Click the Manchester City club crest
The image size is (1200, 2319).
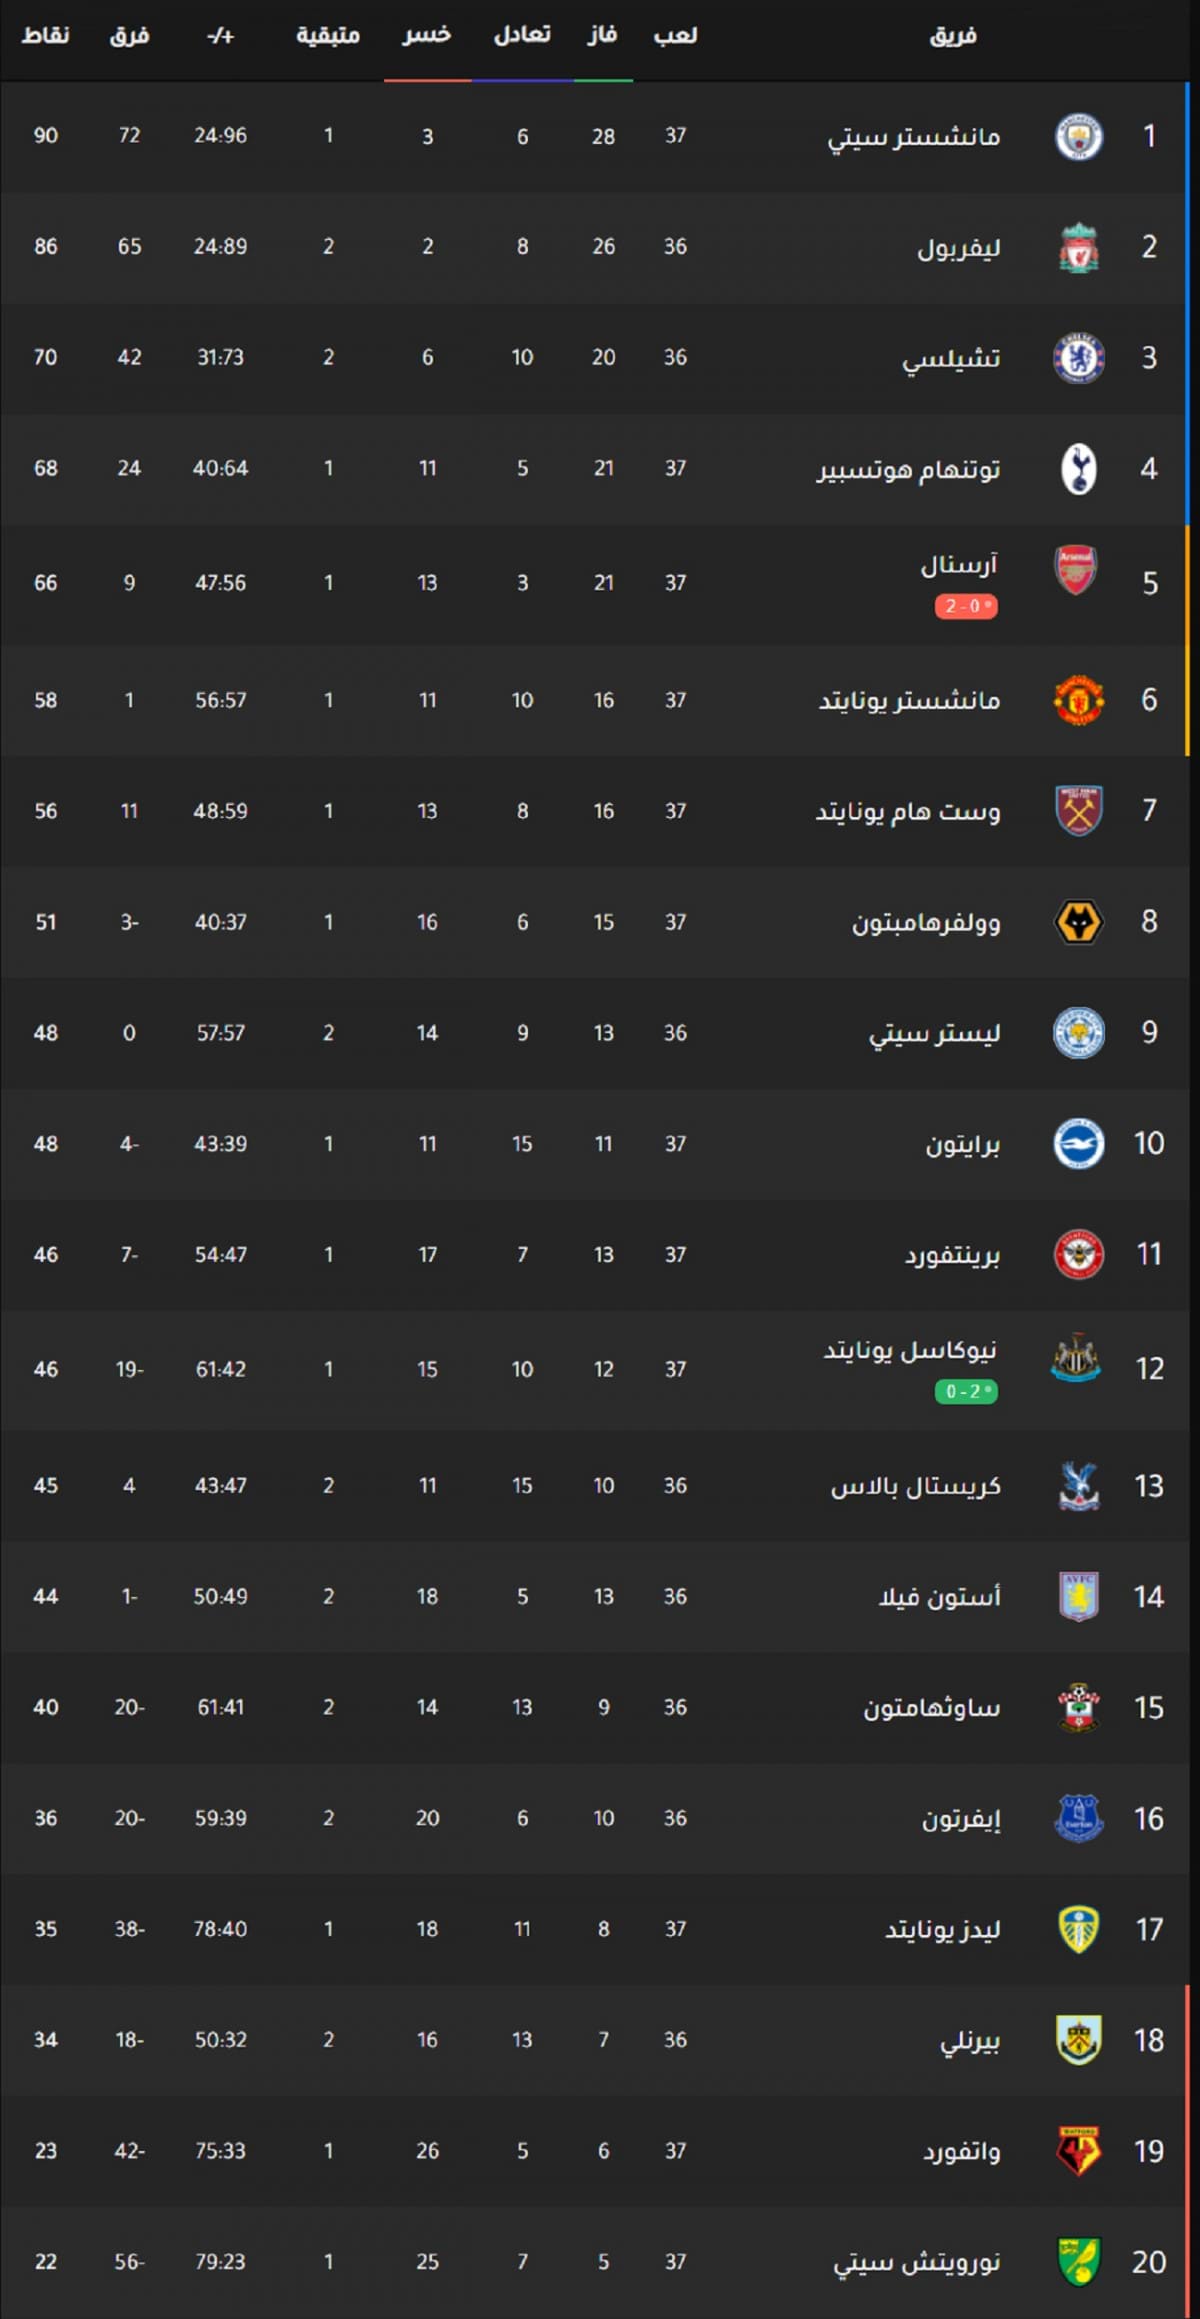[x=1078, y=137]
